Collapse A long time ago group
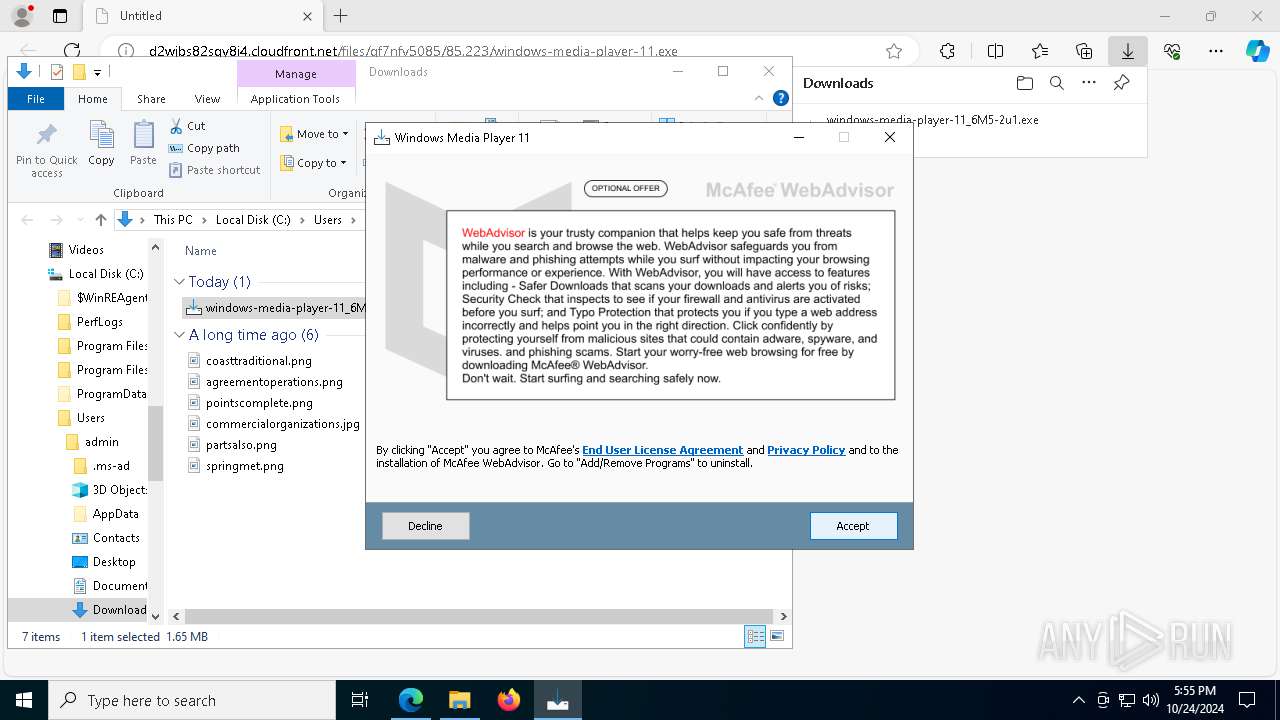The width and height of the screenshot is (1280, 720). (x=180, y=335)
